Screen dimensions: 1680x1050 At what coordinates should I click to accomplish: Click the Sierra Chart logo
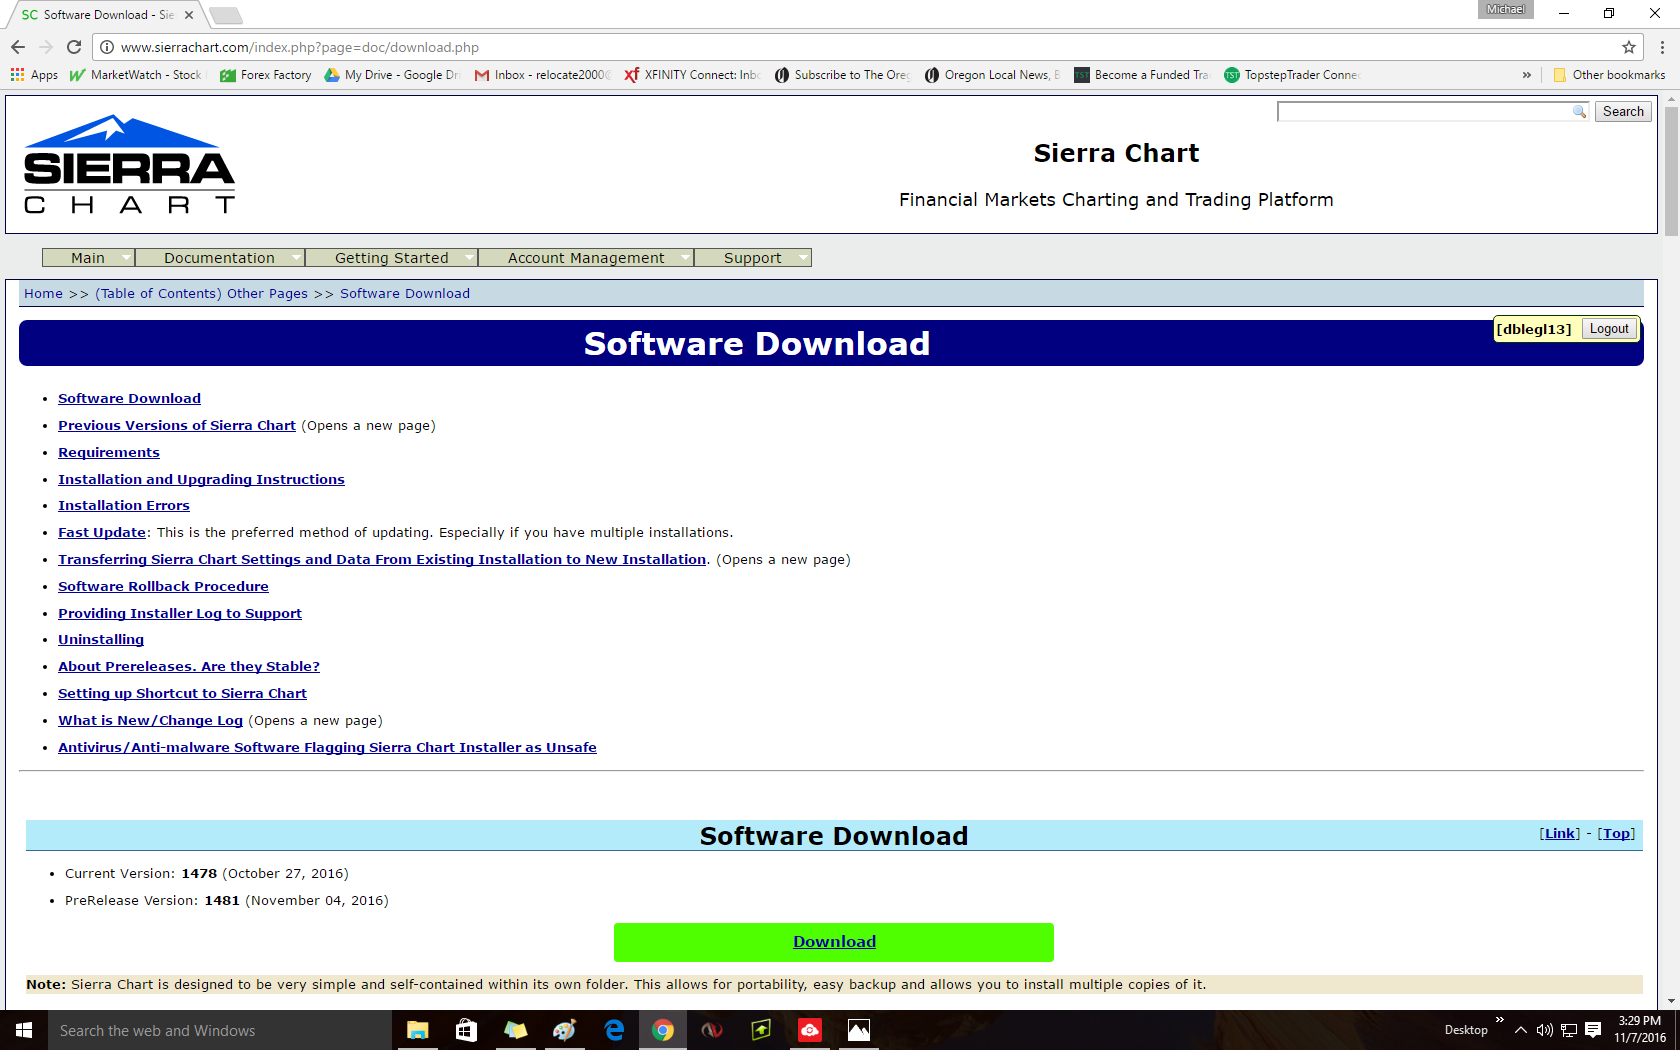pos(129,164)
